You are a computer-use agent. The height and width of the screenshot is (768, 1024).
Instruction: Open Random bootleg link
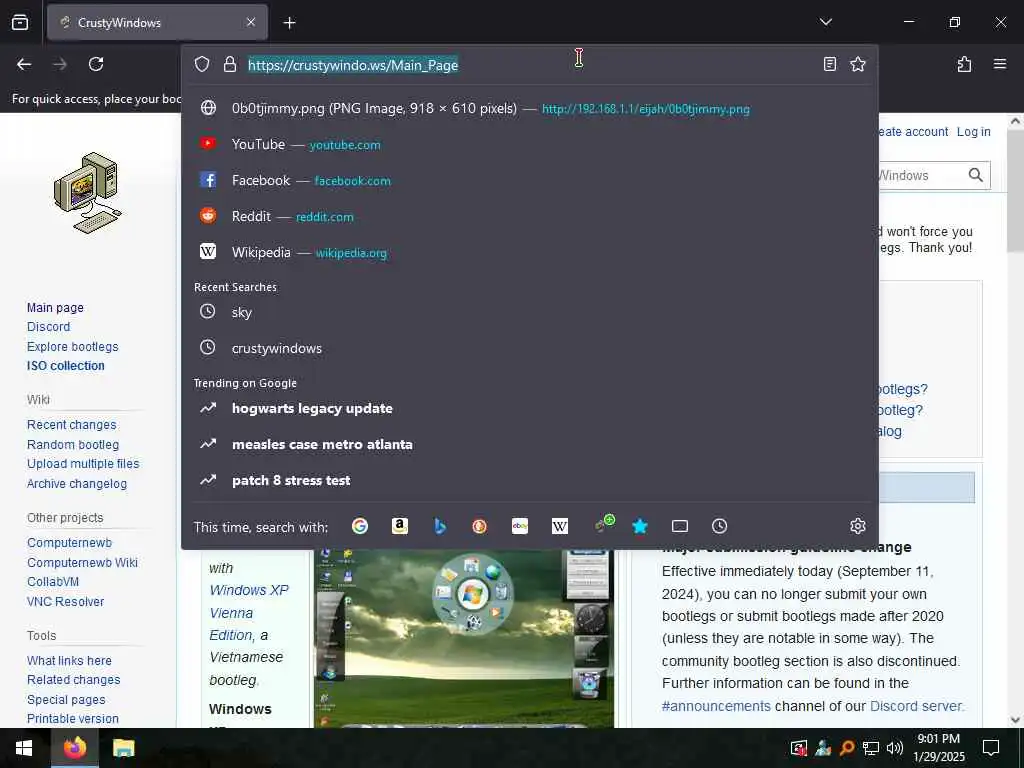(72, 445)
